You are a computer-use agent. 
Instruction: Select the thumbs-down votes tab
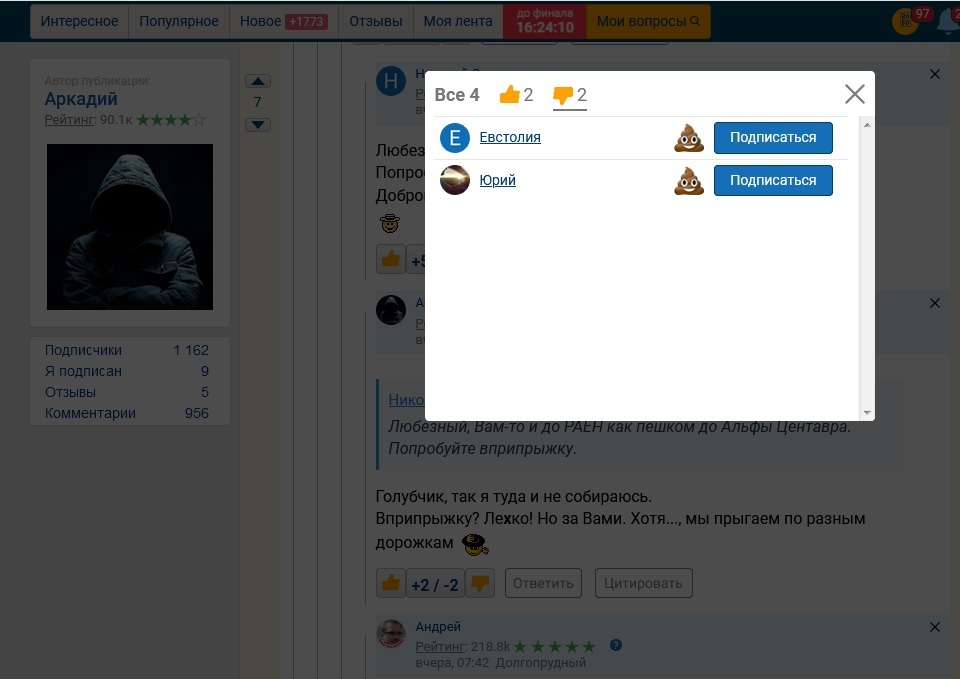[x=570, y=96]
